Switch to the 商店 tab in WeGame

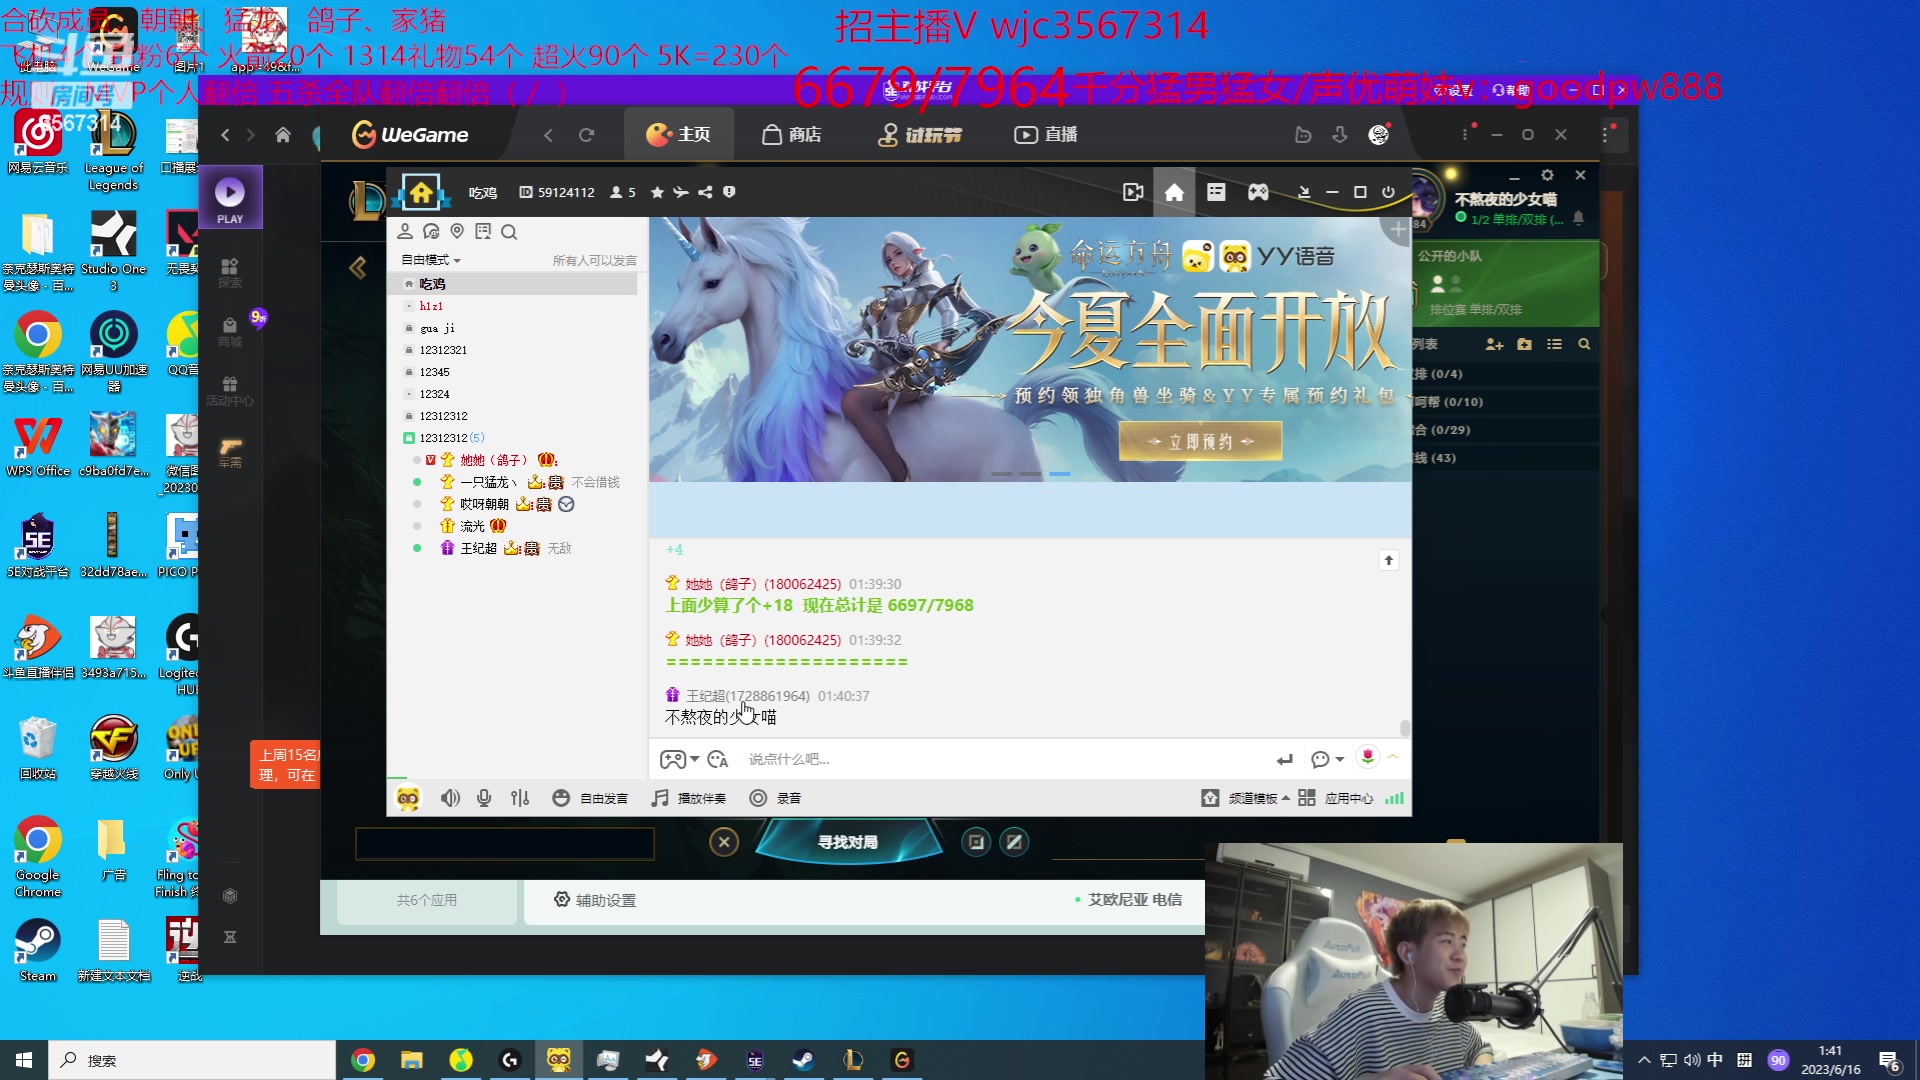791,135
